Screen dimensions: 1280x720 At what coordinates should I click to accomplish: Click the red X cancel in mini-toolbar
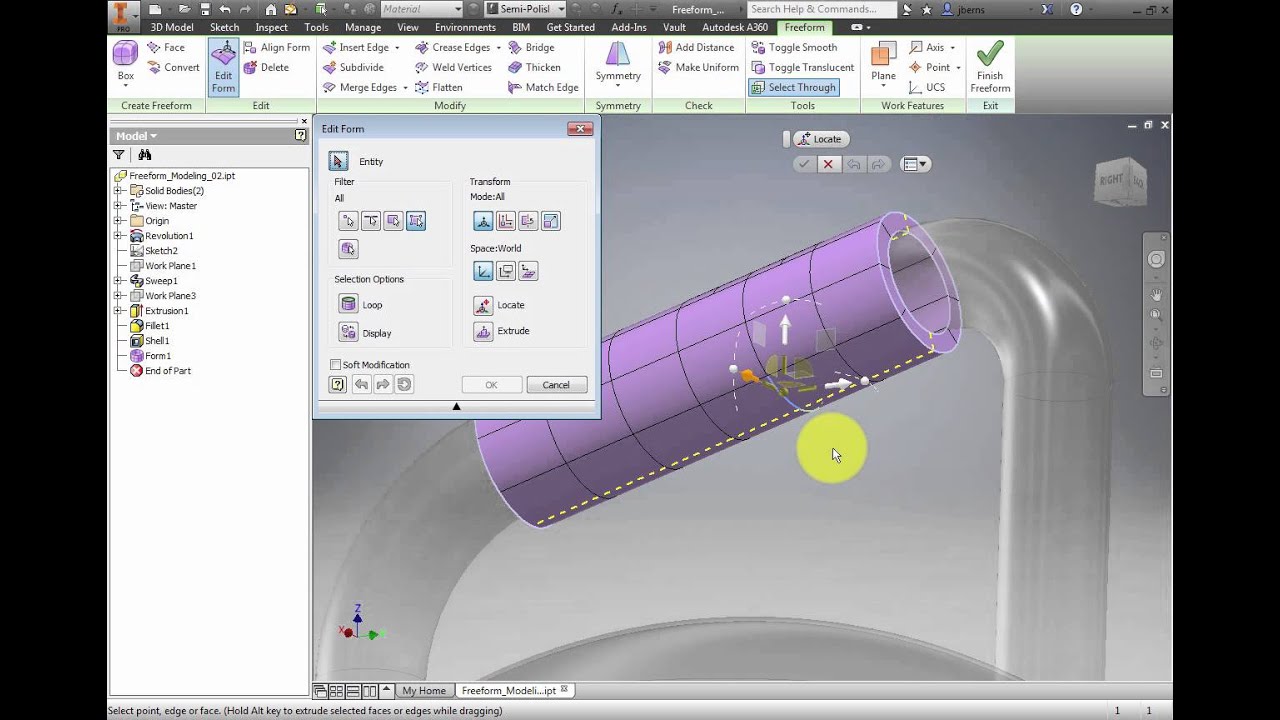click(x=828, y=164)
